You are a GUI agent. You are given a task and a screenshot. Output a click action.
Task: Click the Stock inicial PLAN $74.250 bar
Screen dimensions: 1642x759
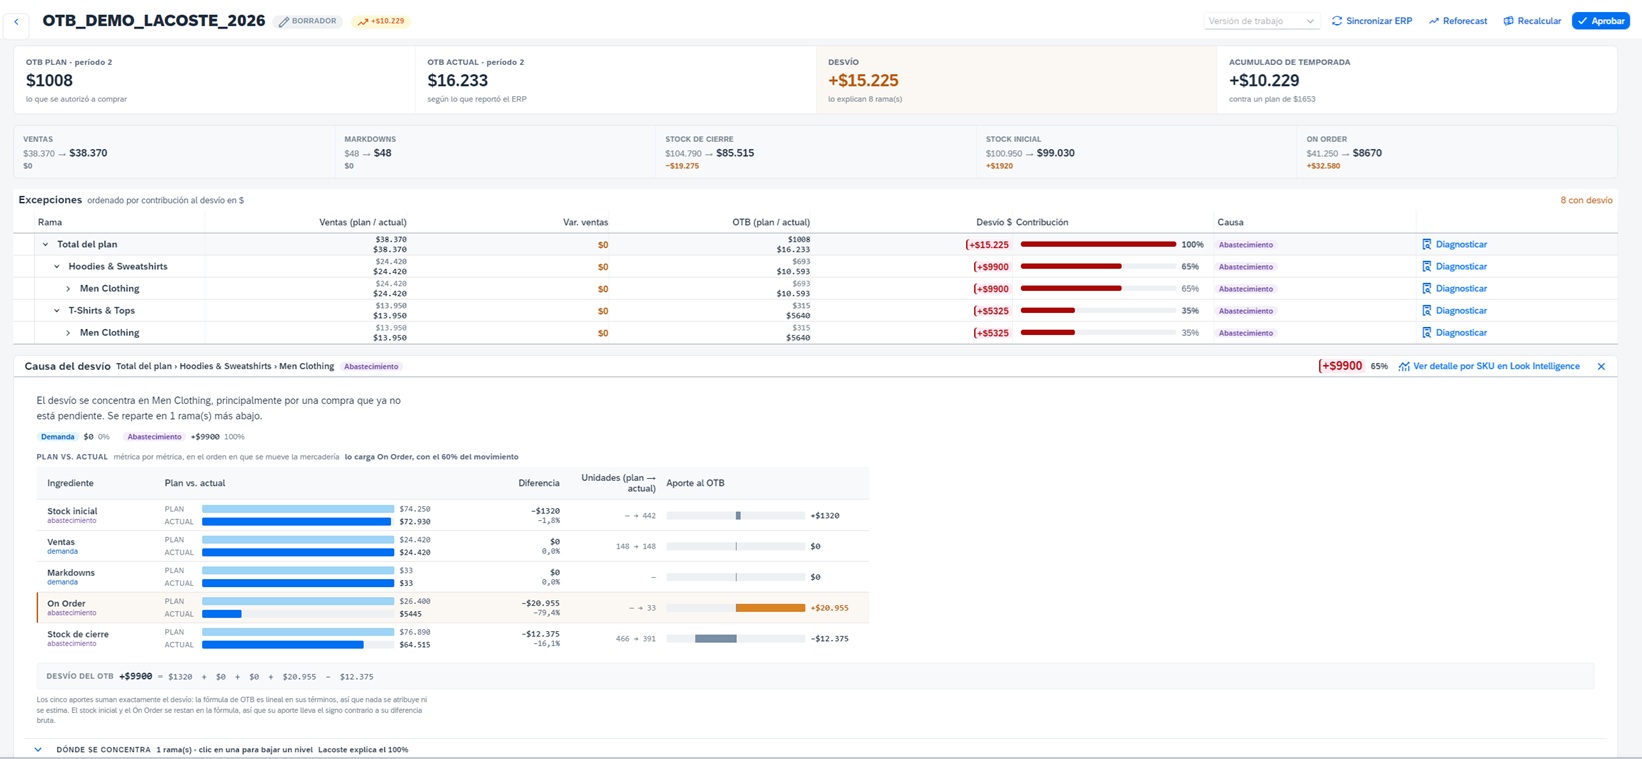[298, 509]
